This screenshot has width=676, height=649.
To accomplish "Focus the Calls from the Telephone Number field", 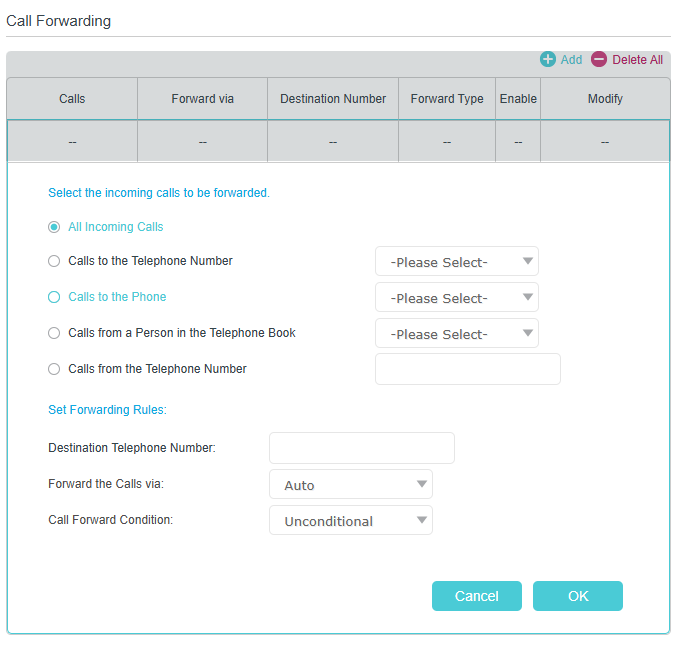I will (x=468, y=369).
